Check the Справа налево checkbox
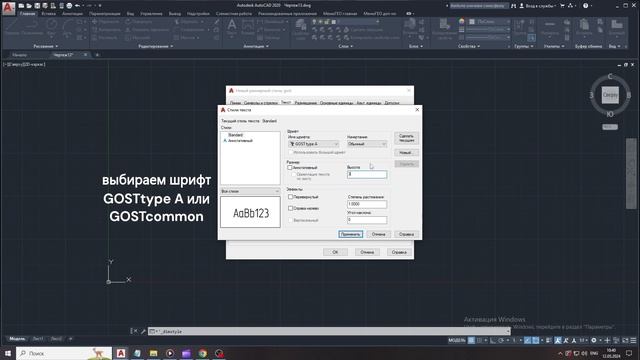The width and height of the screenshot is (640, 360). tap(291, 208)
